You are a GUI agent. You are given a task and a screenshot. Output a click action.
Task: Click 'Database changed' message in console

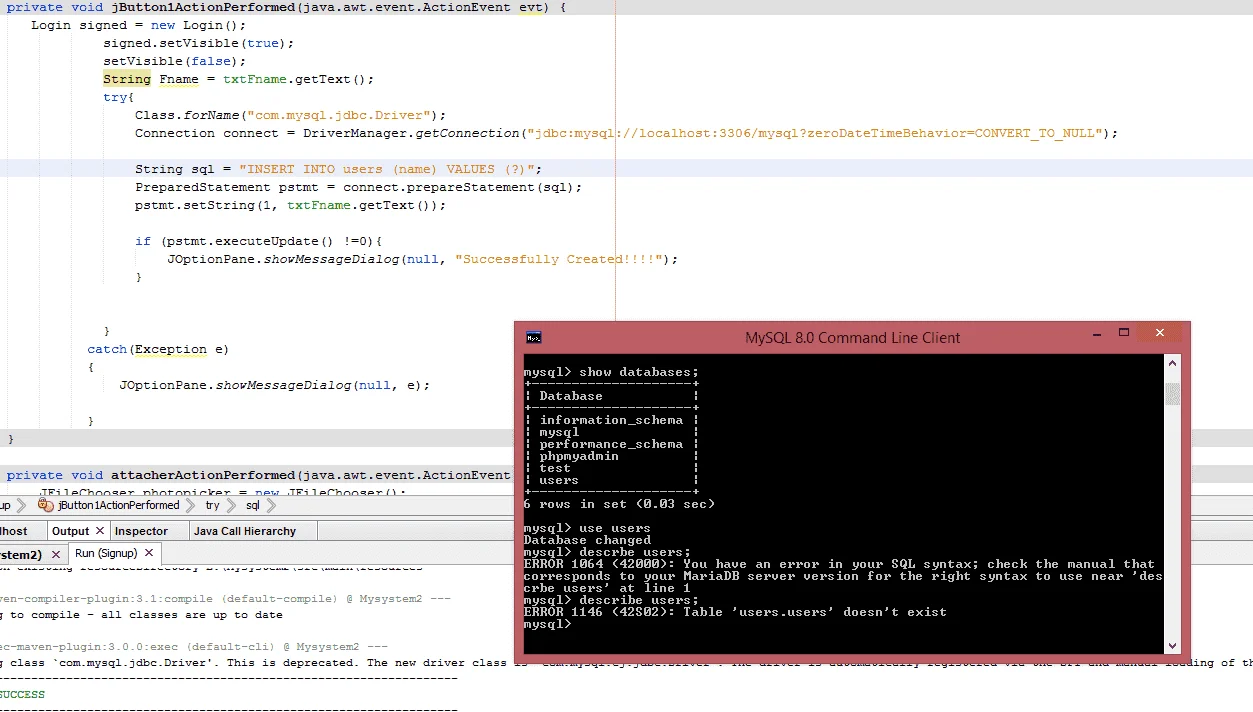click(587, 540)
